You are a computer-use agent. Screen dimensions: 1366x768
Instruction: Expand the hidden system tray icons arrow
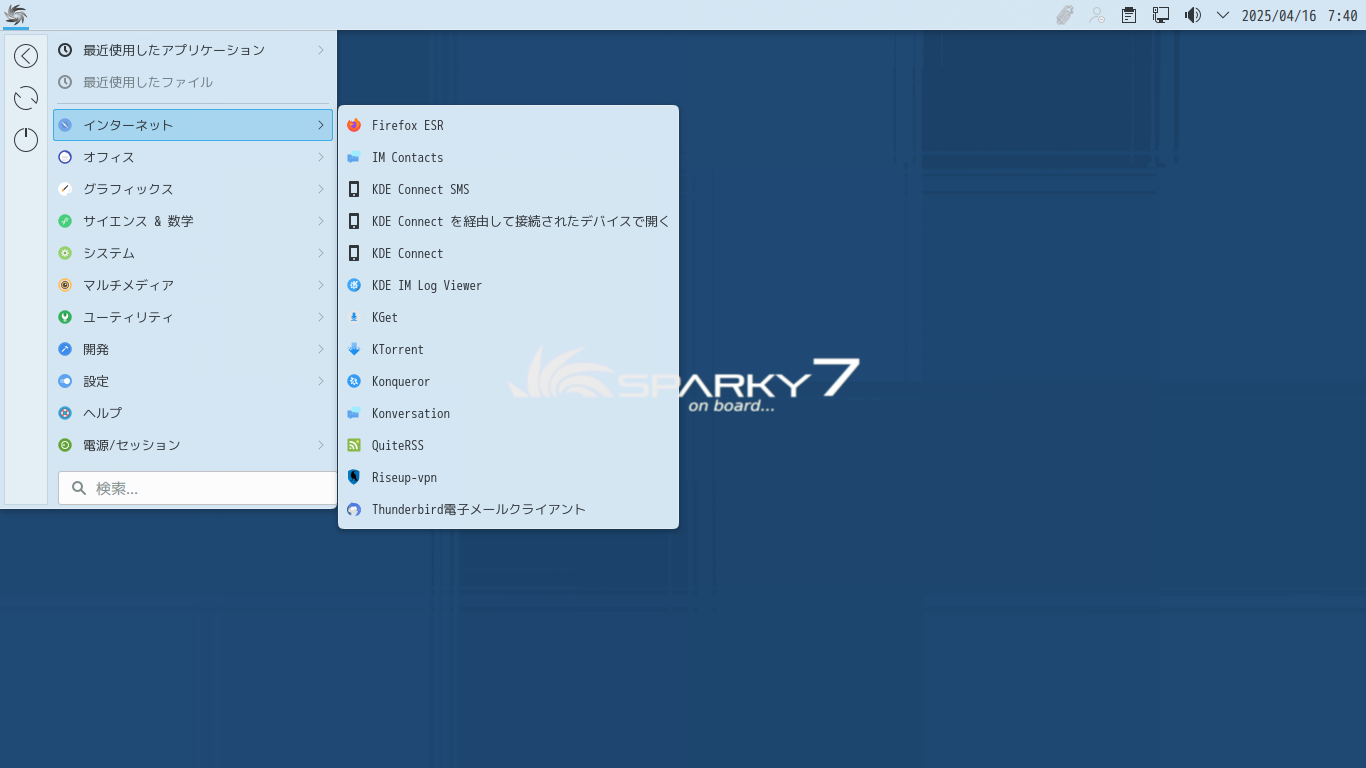point(1222,15)
